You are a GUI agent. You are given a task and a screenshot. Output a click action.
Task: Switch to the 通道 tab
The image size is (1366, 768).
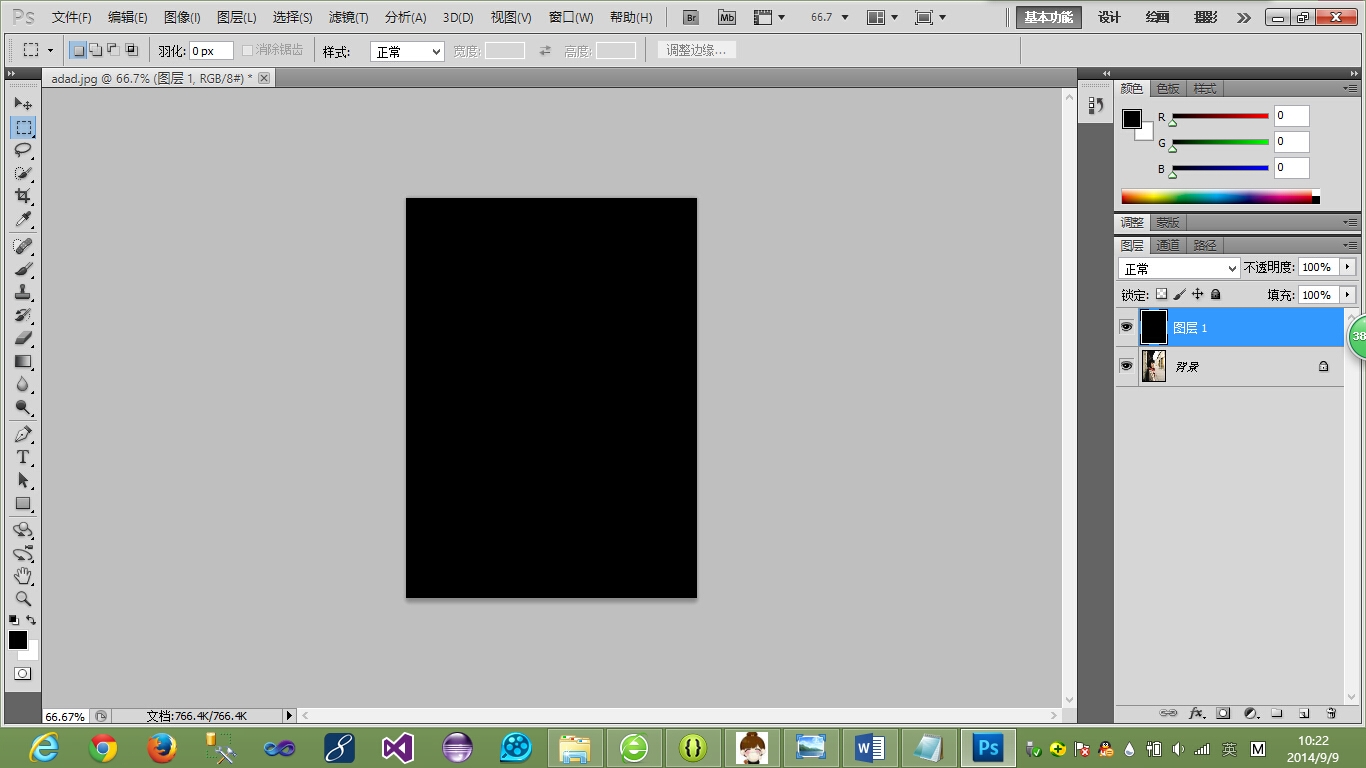coord(1168,245)
